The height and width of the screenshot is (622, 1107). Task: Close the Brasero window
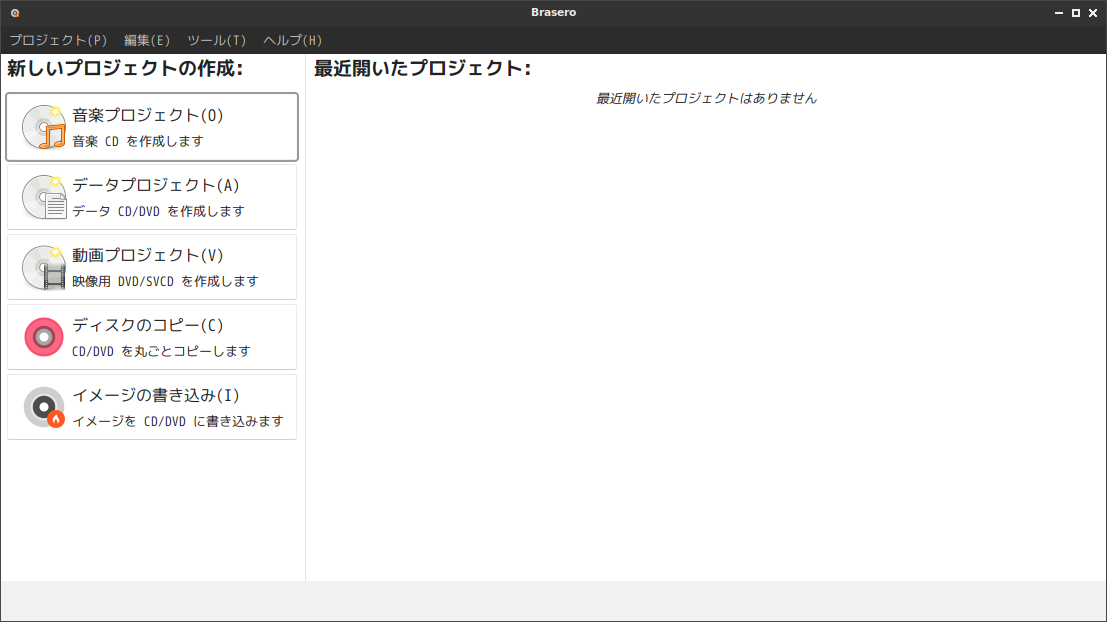(1093, 13)
